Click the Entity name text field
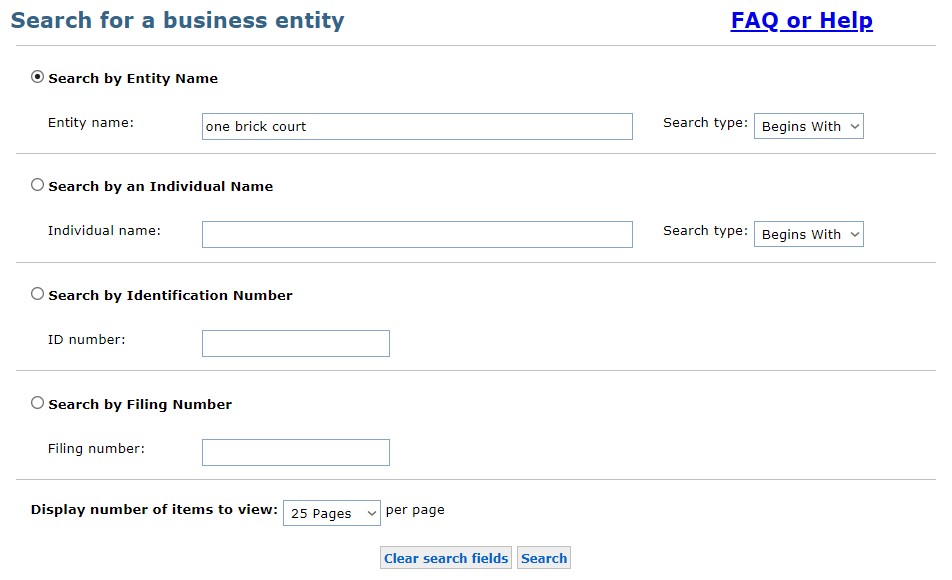 click(417, 126)
